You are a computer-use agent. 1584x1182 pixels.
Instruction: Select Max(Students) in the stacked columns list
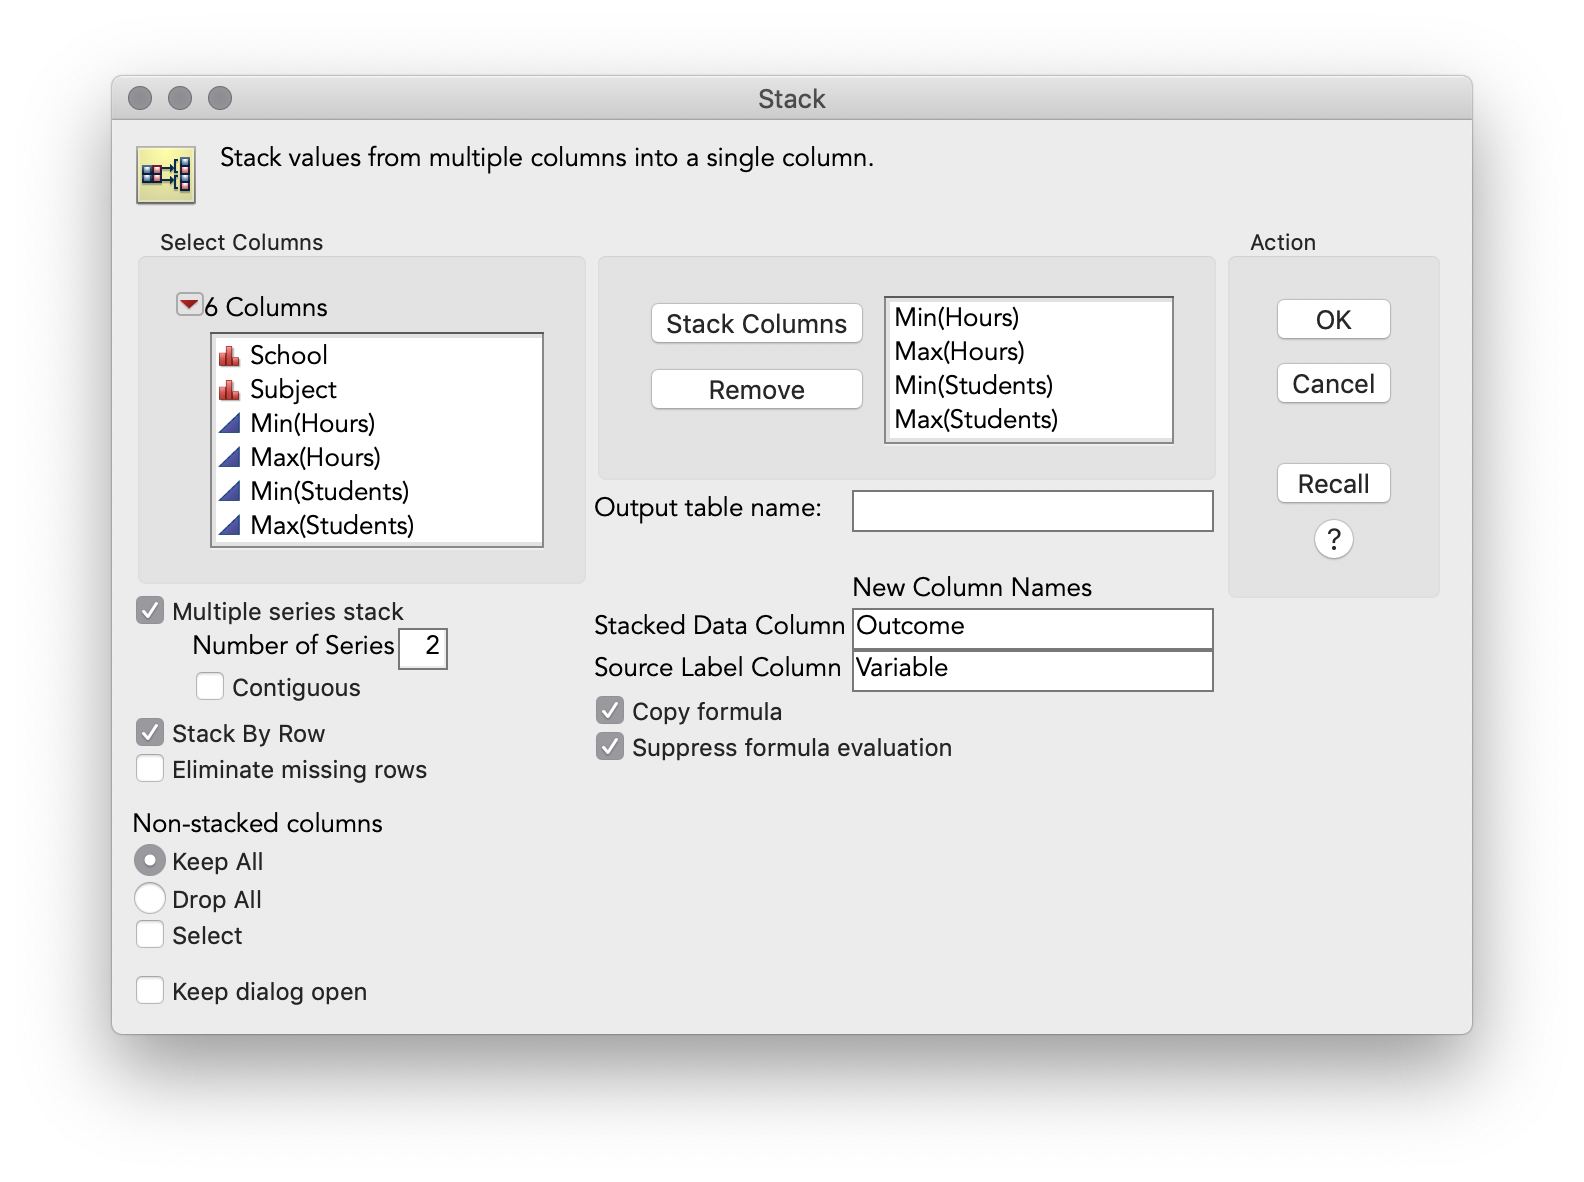point(975,420)
